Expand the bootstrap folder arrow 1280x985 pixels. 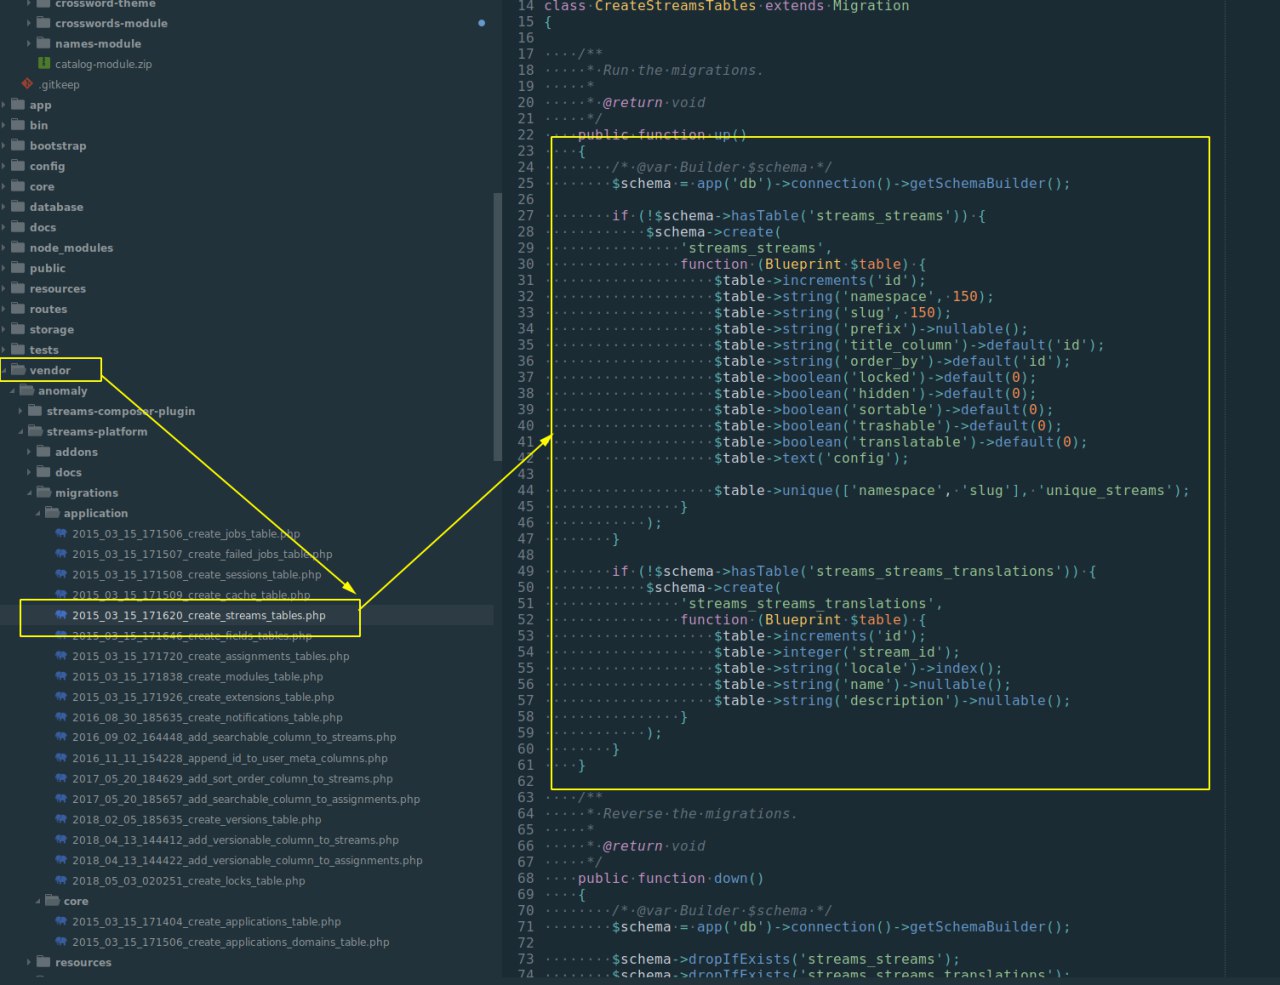pos(4,146)
